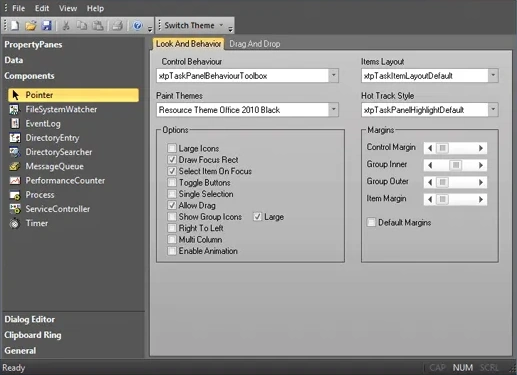Screen dimensions: 517x375
Task: Toggle the Large checkbox beside group icons
Action: pos(257,217)
